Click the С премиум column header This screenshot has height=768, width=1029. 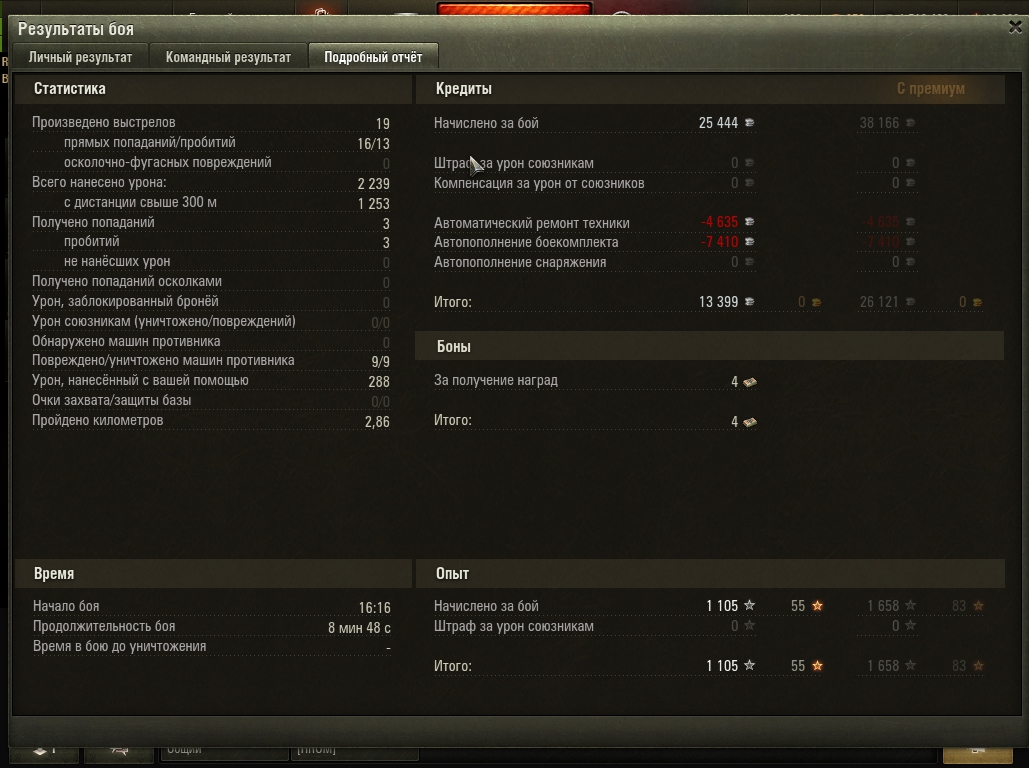(931, 89)
